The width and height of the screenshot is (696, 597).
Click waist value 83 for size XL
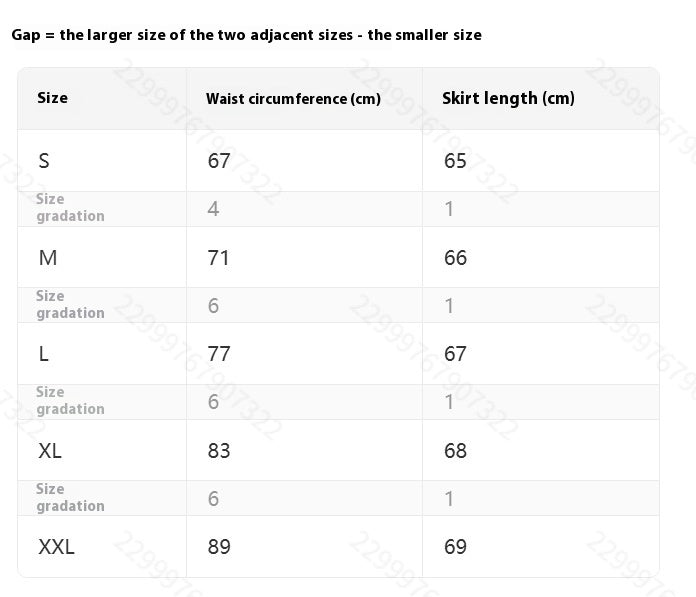219,451
